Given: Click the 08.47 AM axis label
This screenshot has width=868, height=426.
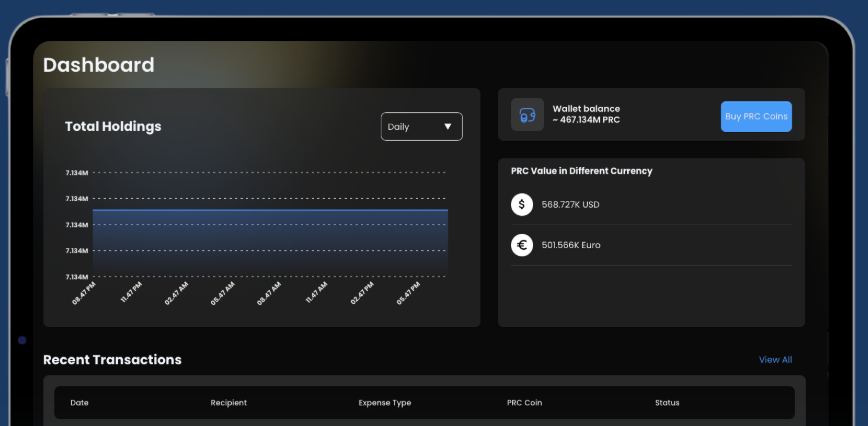Looking at the screenshot, I should pos(269,293).
